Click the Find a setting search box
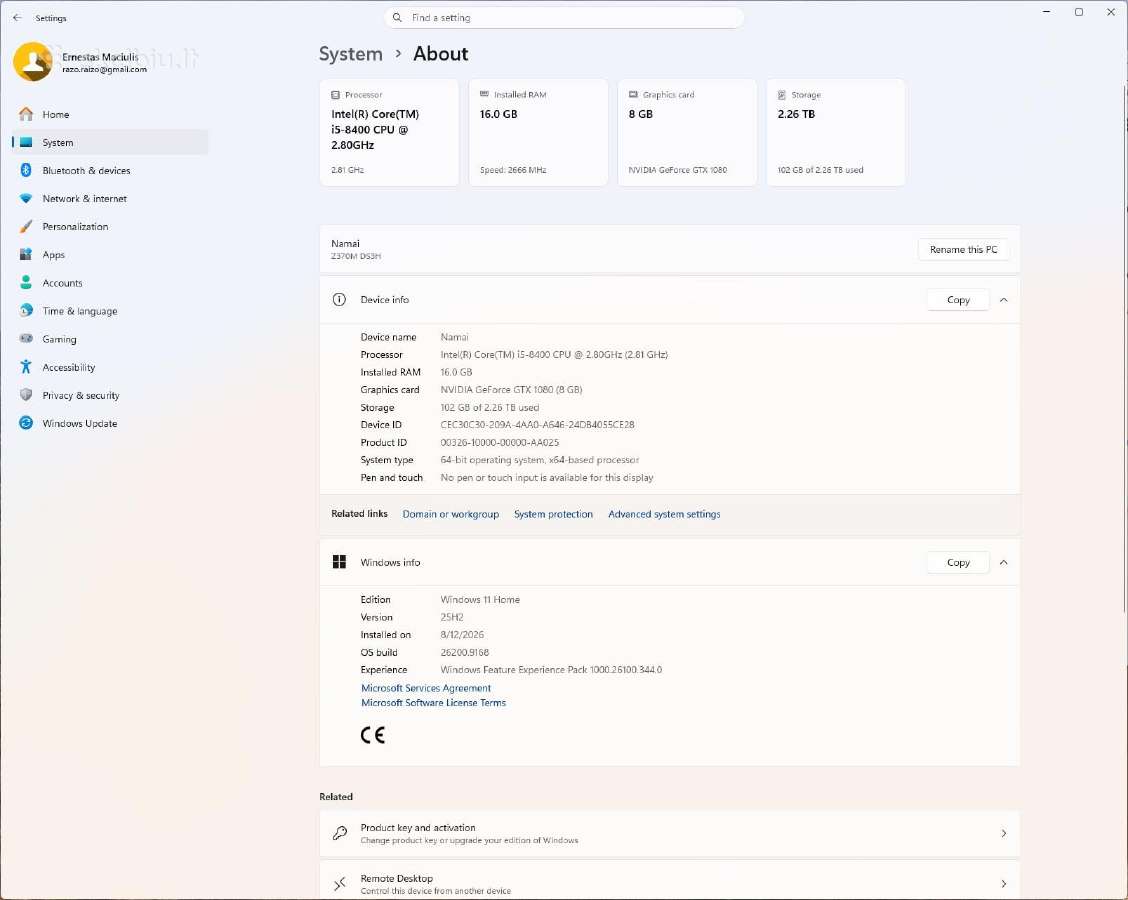The width and height of the screenshot is (1128, 900). click(564, 17)
